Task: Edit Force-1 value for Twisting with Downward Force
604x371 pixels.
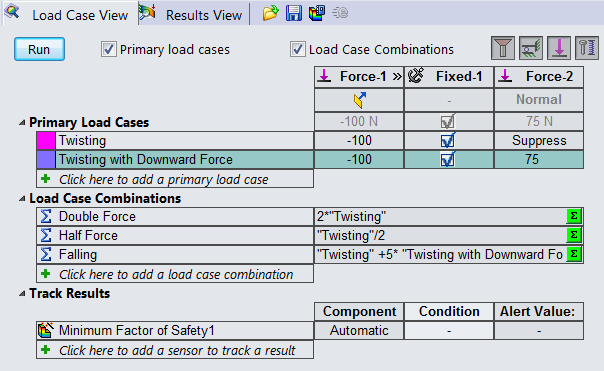Action: click(359, 159)
